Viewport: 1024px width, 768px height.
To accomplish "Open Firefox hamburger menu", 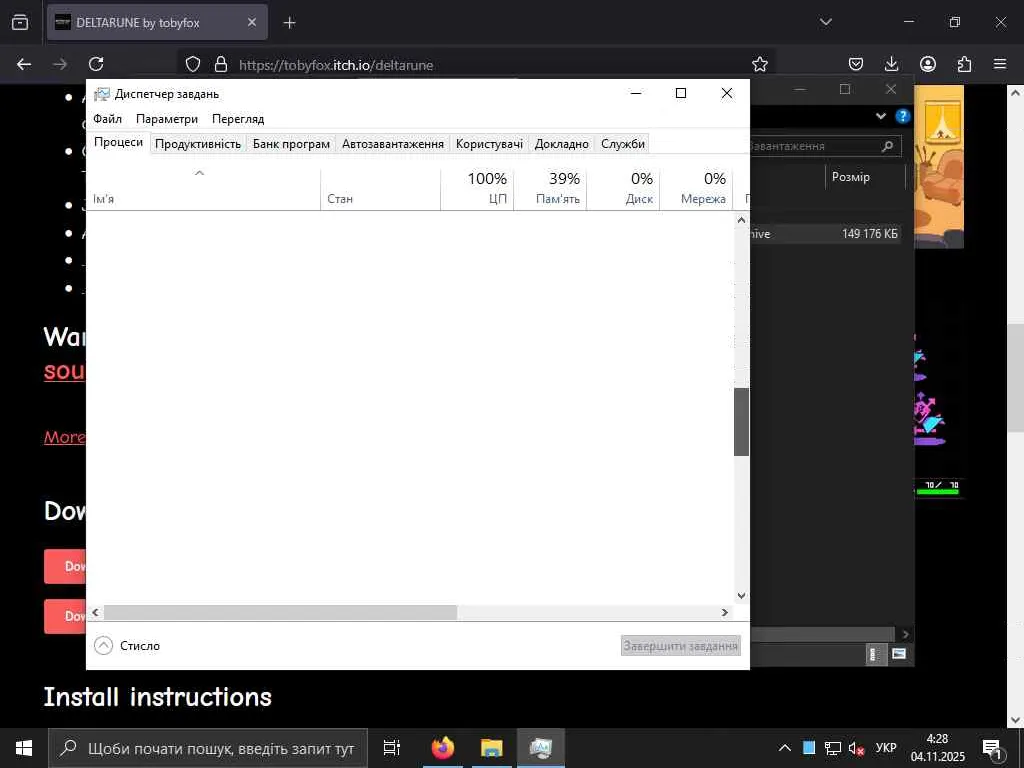I will click(1000, 64).
